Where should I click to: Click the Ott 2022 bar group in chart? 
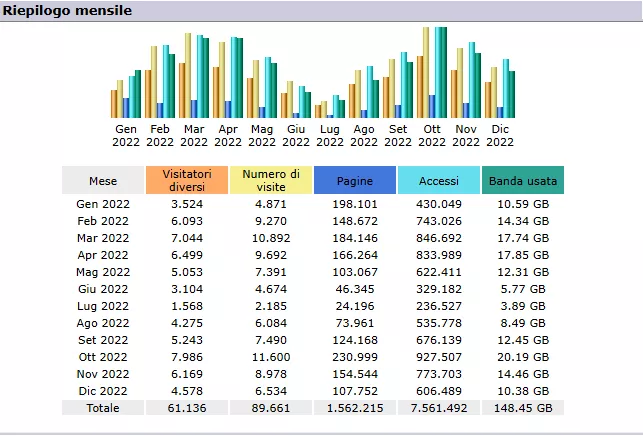[x=432, y=75]
